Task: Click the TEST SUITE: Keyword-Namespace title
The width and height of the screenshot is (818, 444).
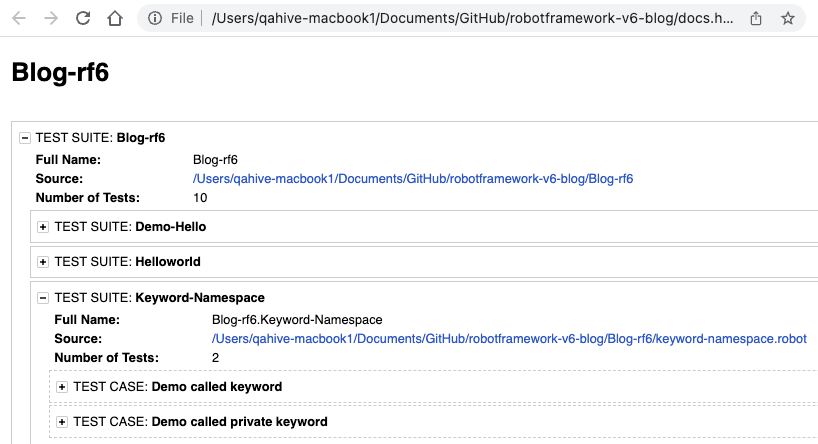Action: click(x=160, y=298)
